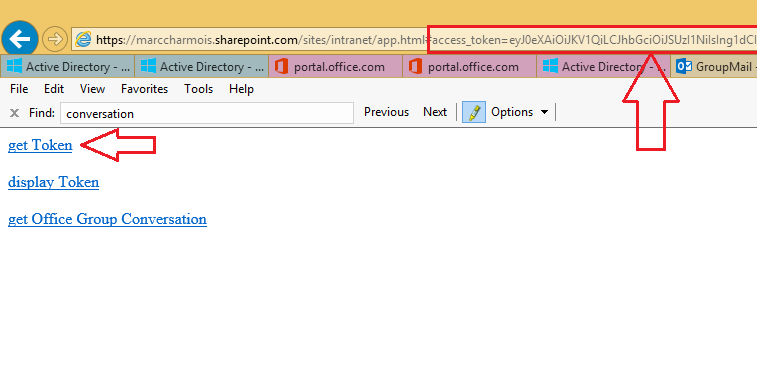Viewport: 757px width, 371px height.
Task: Open the Help menu
Action: click(x=241, y=89)
